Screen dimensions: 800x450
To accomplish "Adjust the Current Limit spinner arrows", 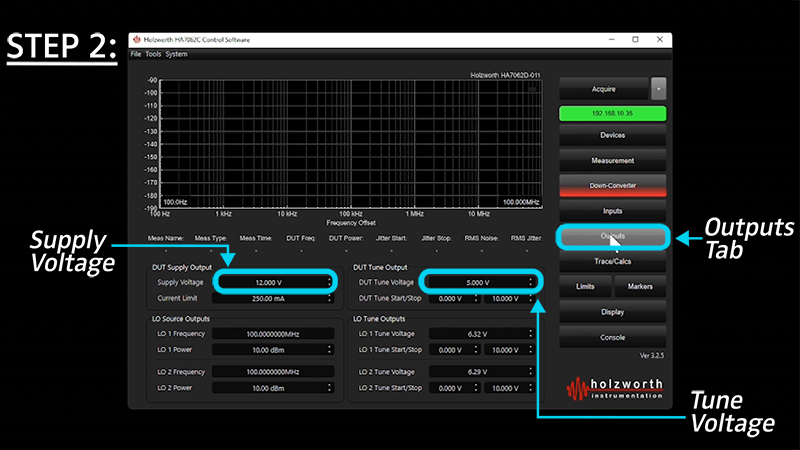I will click(329, 298).
